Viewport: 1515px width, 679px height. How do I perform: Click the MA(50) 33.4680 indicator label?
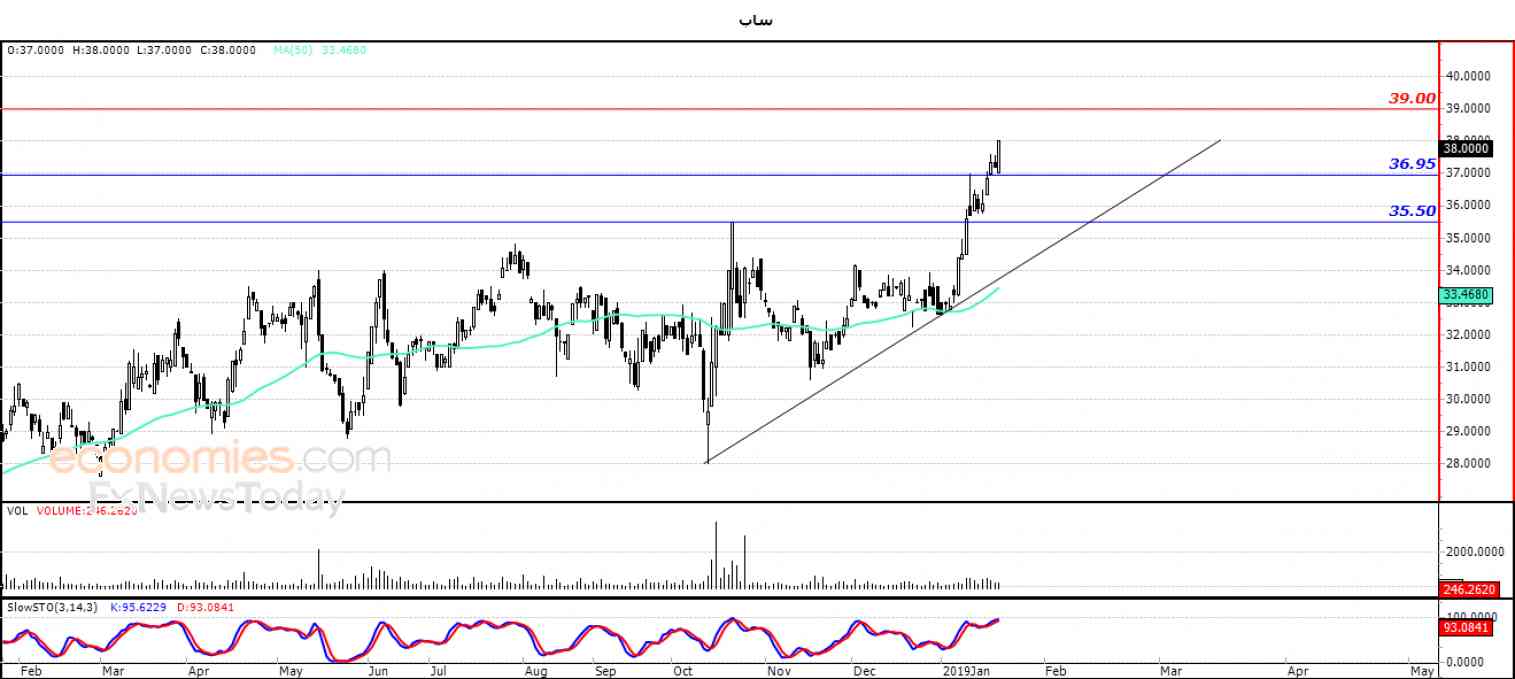(x=320, y=50)
